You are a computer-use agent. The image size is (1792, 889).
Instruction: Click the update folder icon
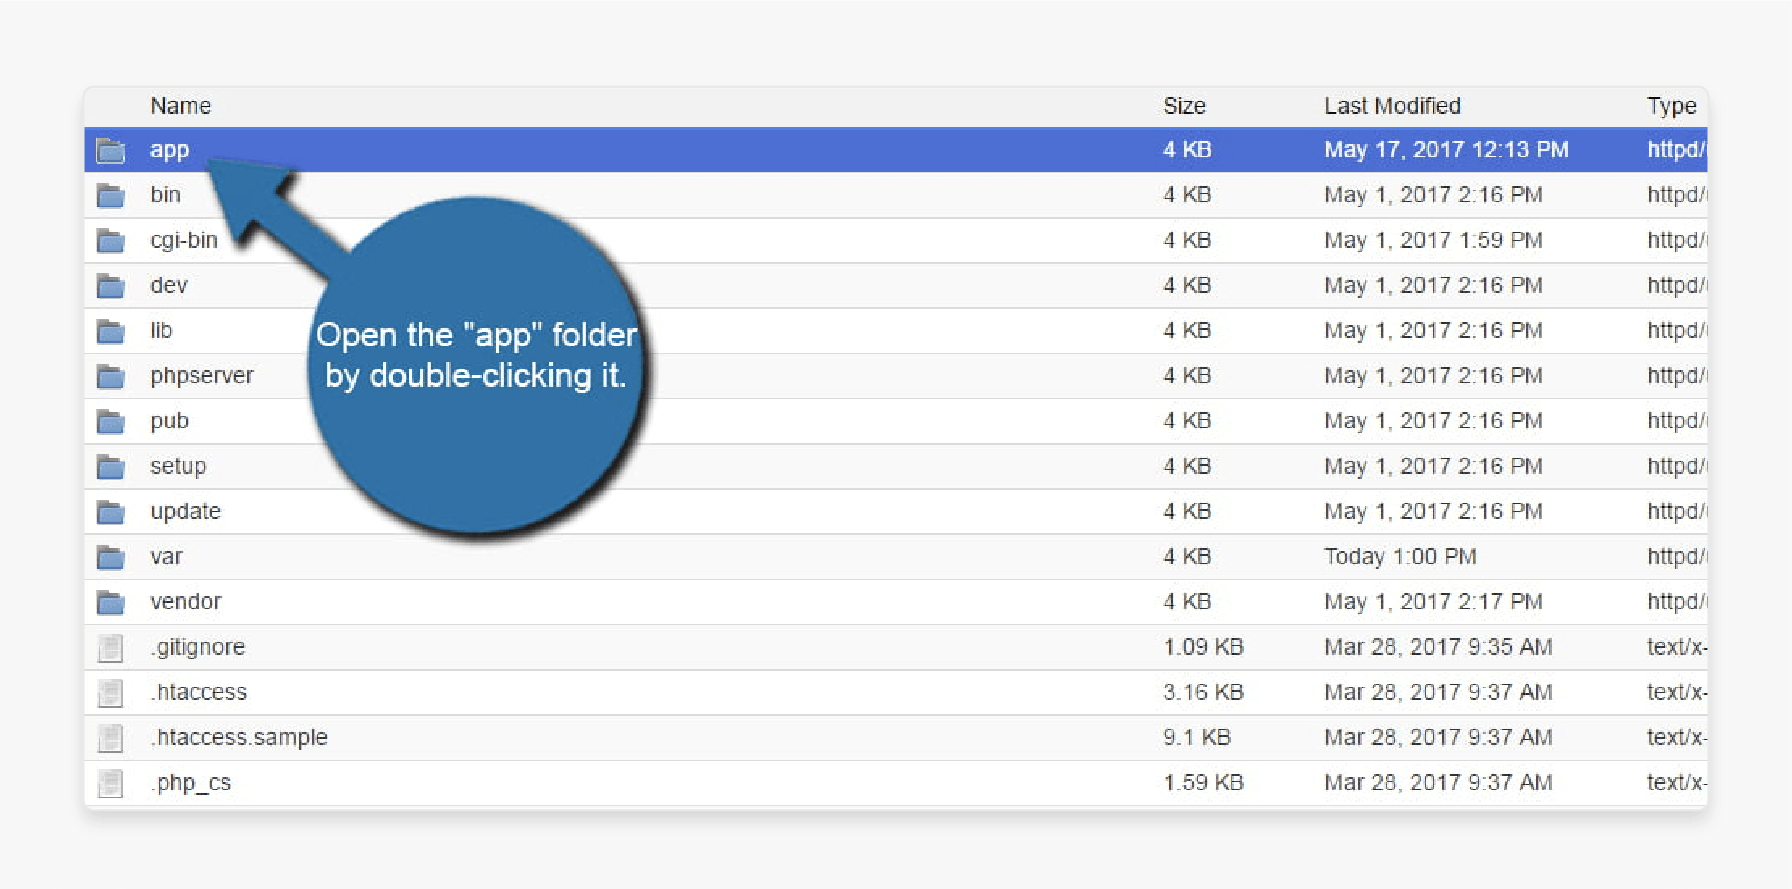110,512
